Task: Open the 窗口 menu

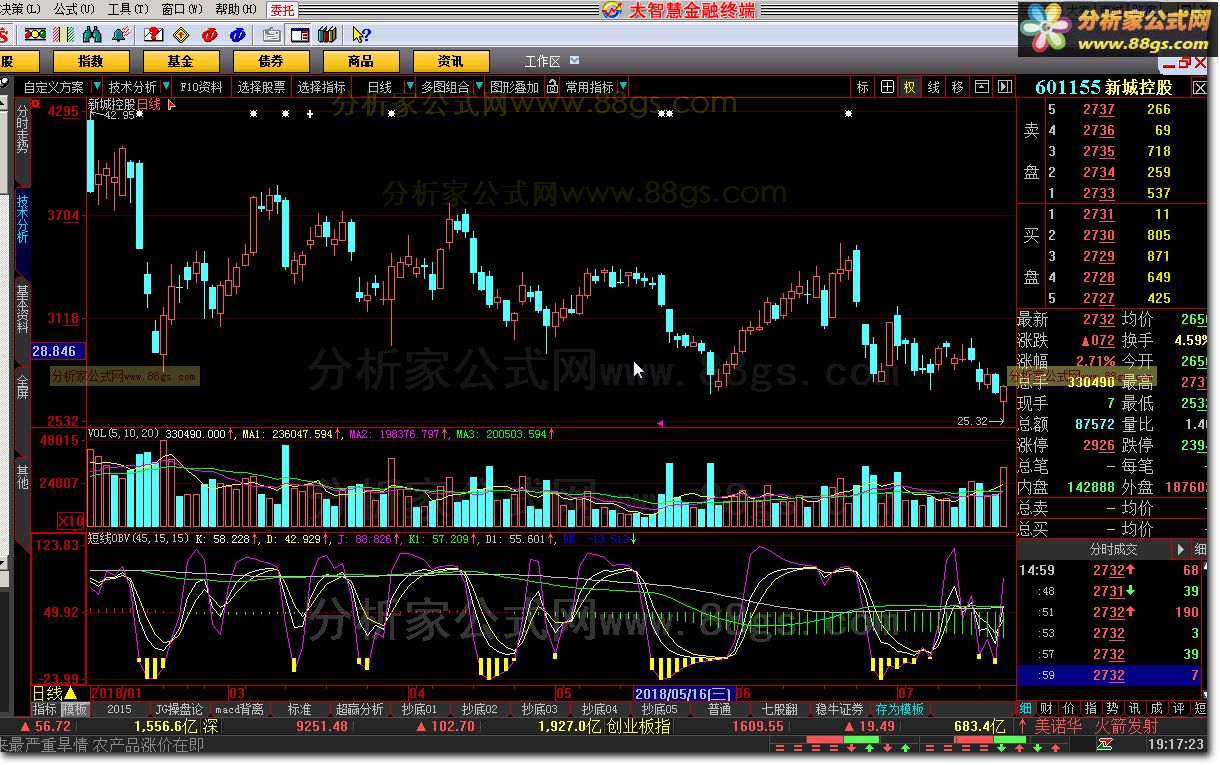Action: tap(182, 9)
